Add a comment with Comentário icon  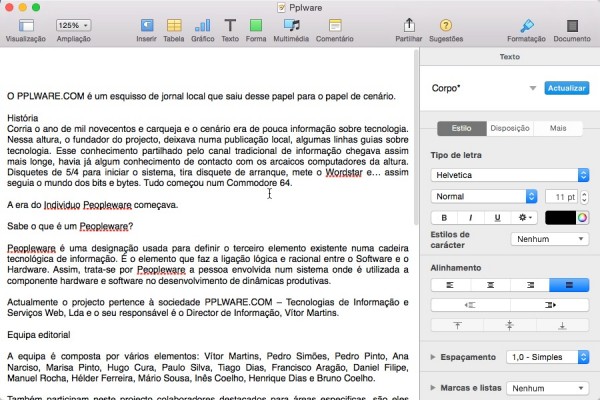pyautogui.click(x=335, y=26)
